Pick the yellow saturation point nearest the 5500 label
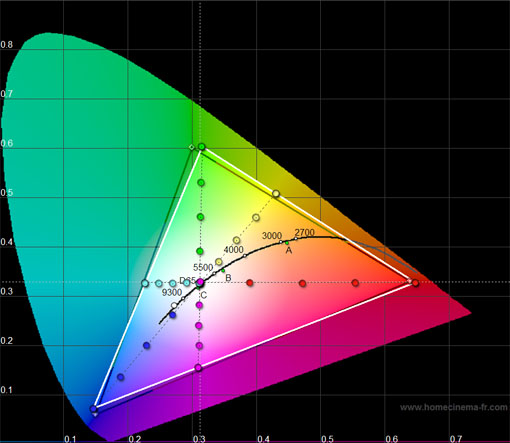The image size is (510, 443). 219,262
